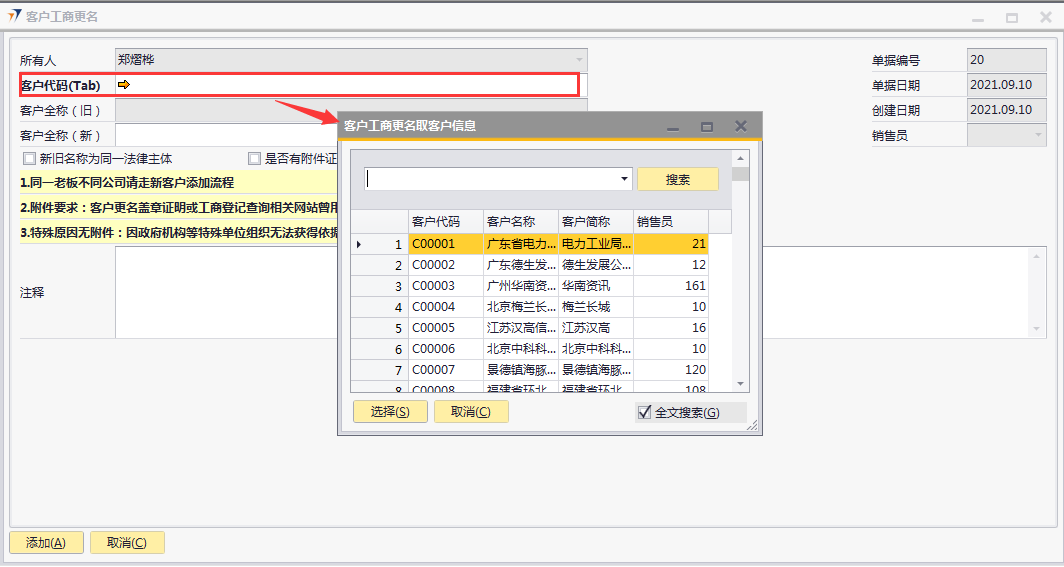Click the 选择(S) button
Viewport: 1064px width, 567px height.
click(390, 412)
